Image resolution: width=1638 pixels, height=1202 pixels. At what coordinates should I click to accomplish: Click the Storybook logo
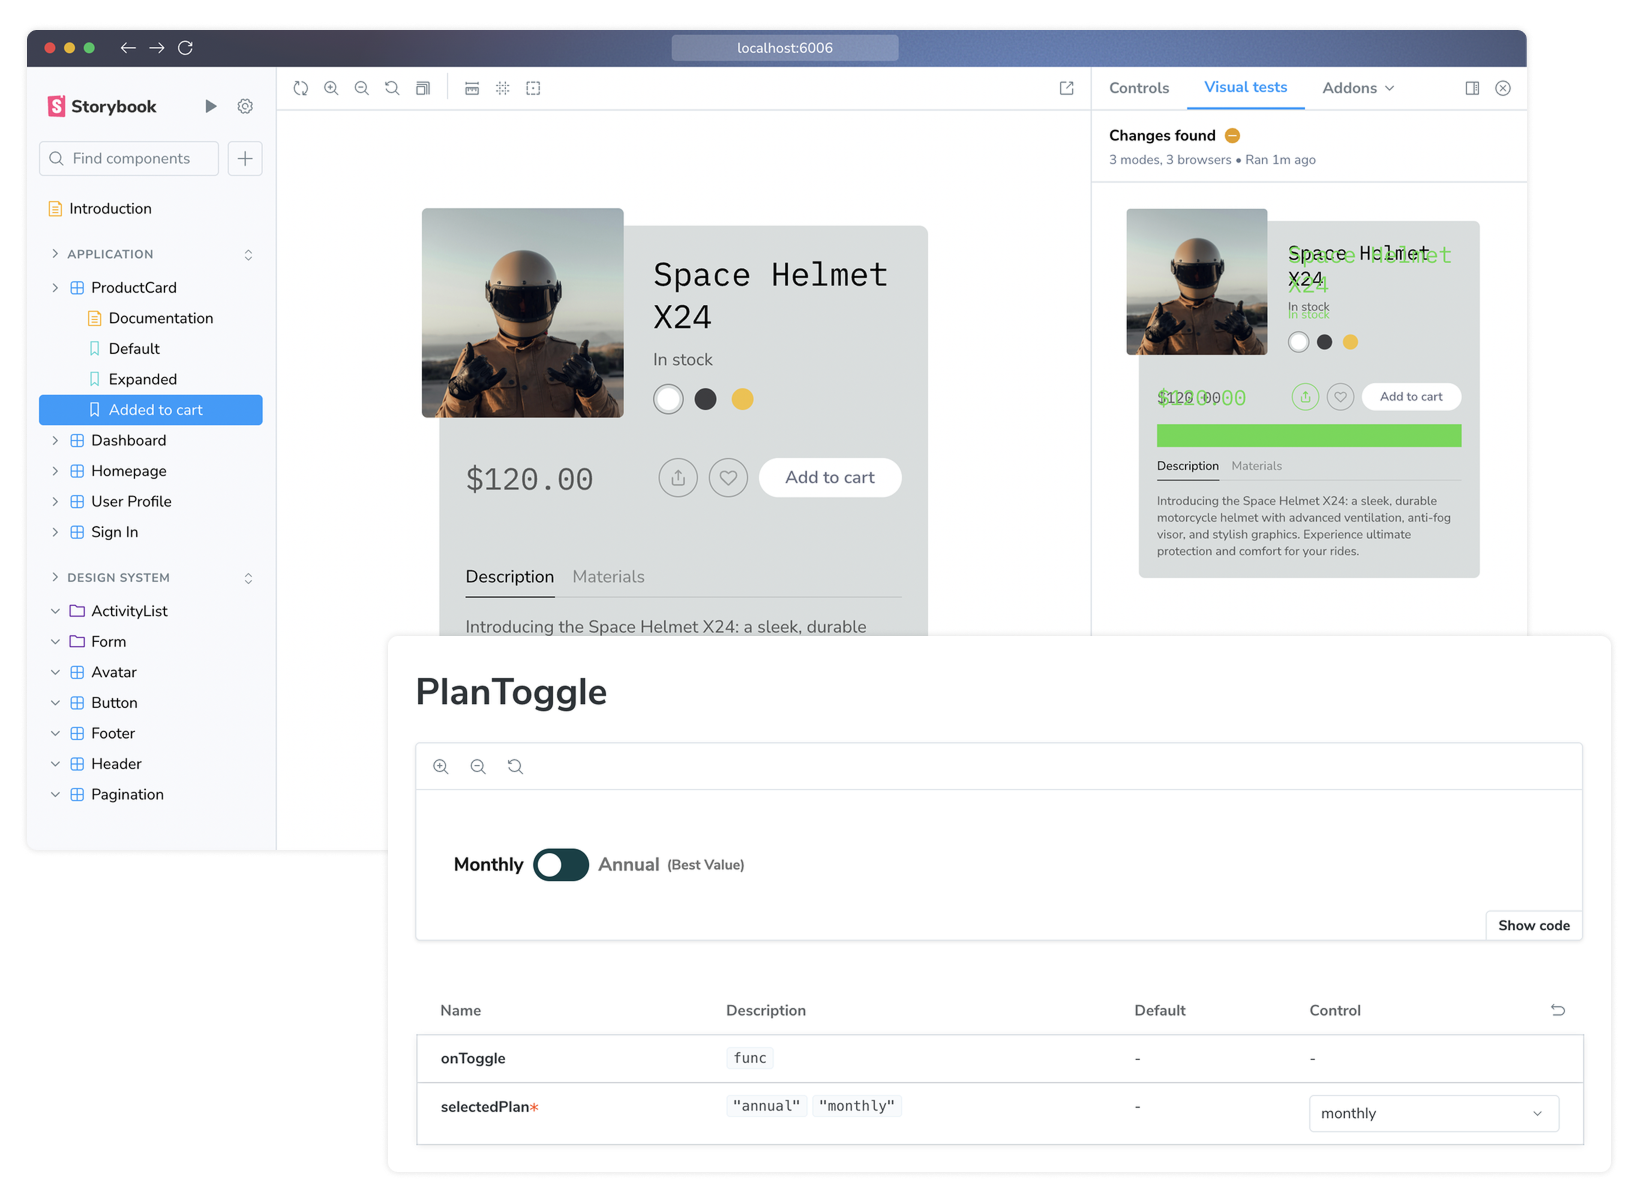pos(102,106)
